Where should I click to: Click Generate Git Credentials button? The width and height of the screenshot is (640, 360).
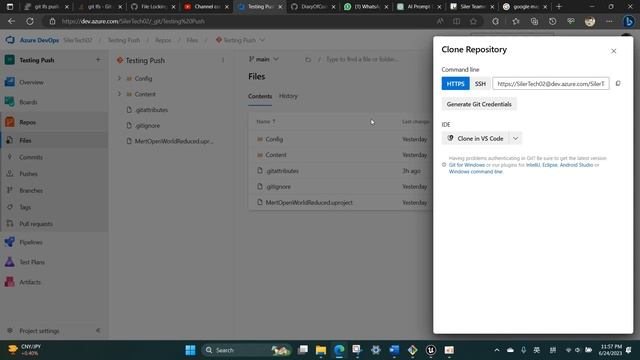(479, 104)
